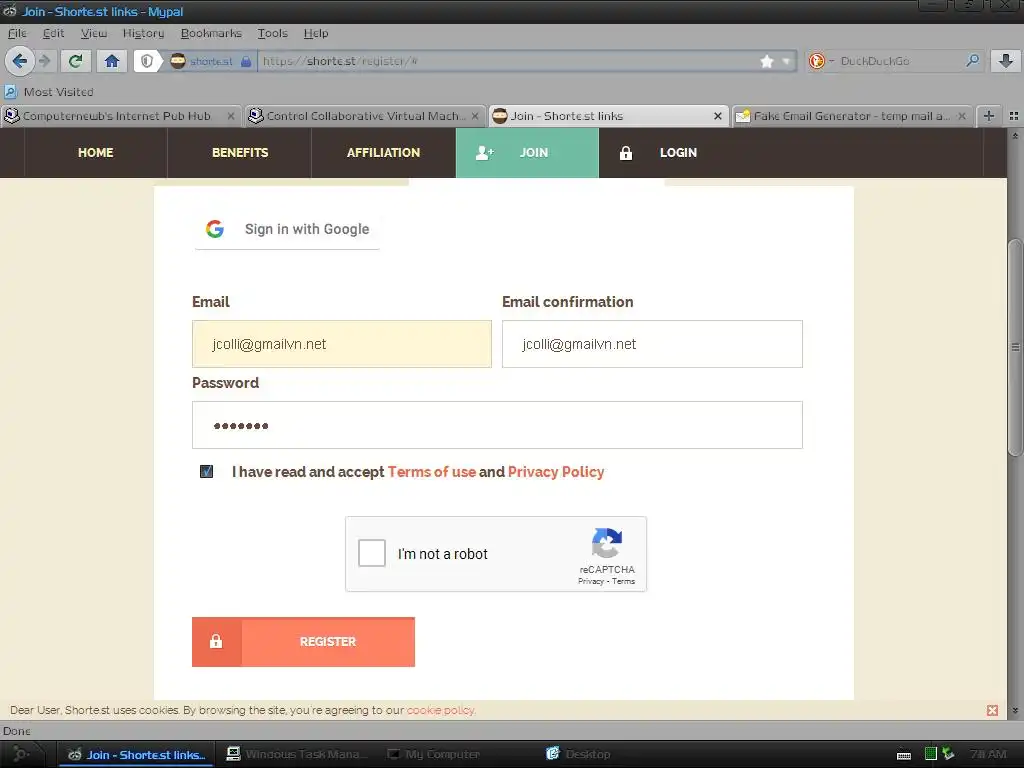Focus the Email input field
Image resolution: width=1024 pixels, height=768 pixels.
coord(342,344)
